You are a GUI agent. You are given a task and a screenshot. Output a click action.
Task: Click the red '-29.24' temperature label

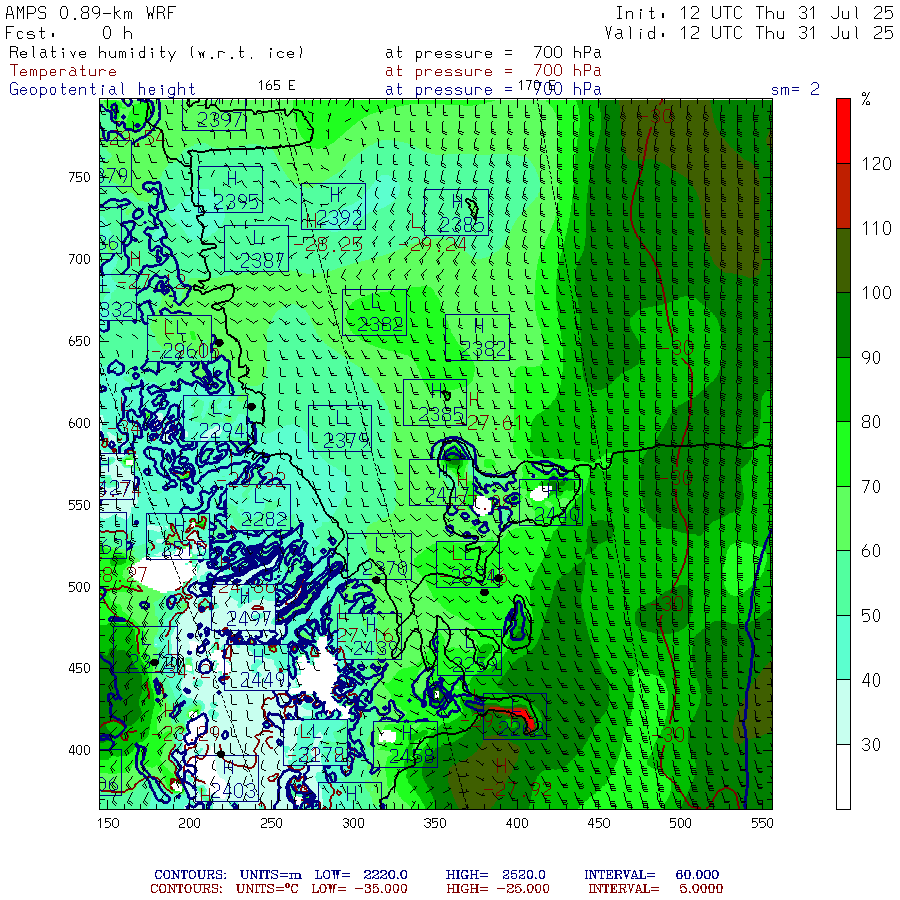(x=432, y=245)
